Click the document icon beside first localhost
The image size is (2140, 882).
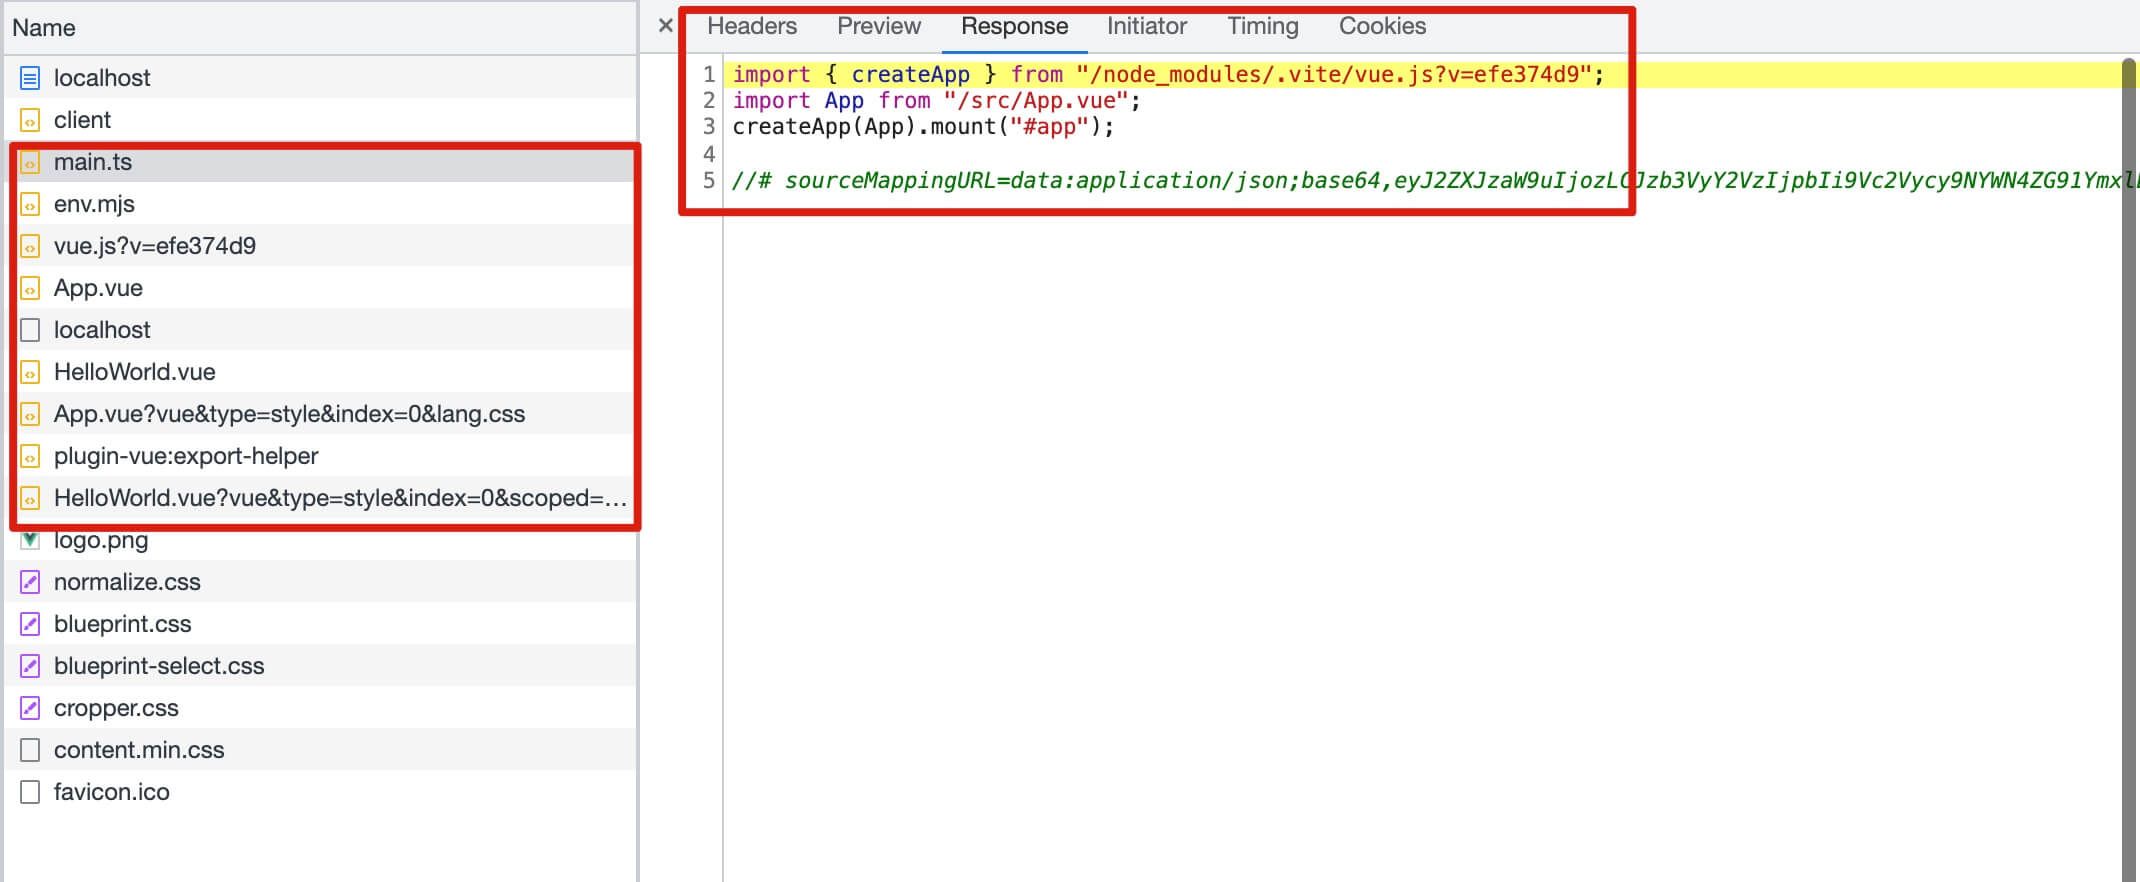coord(30,78)
